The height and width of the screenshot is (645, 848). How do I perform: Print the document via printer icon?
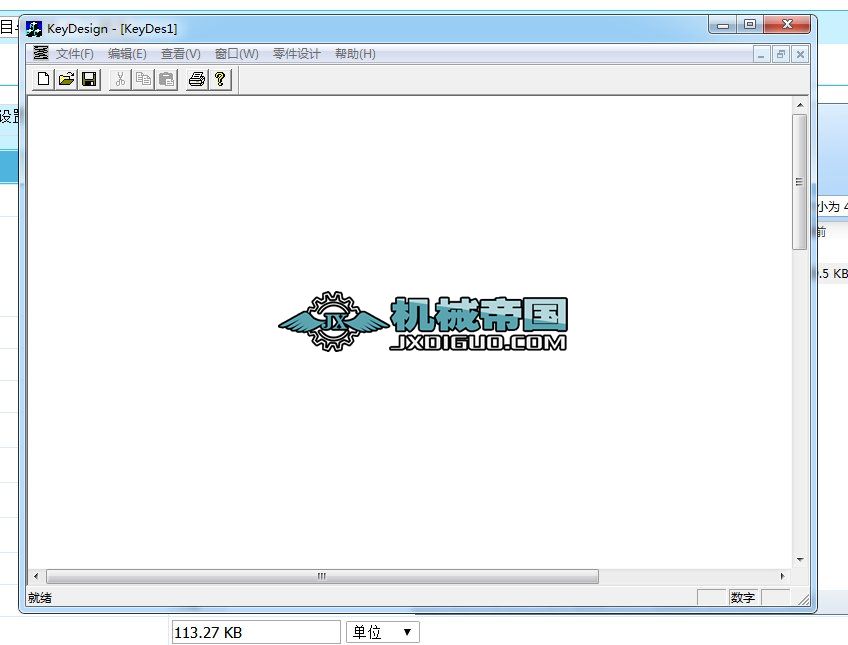coord(197,79)
